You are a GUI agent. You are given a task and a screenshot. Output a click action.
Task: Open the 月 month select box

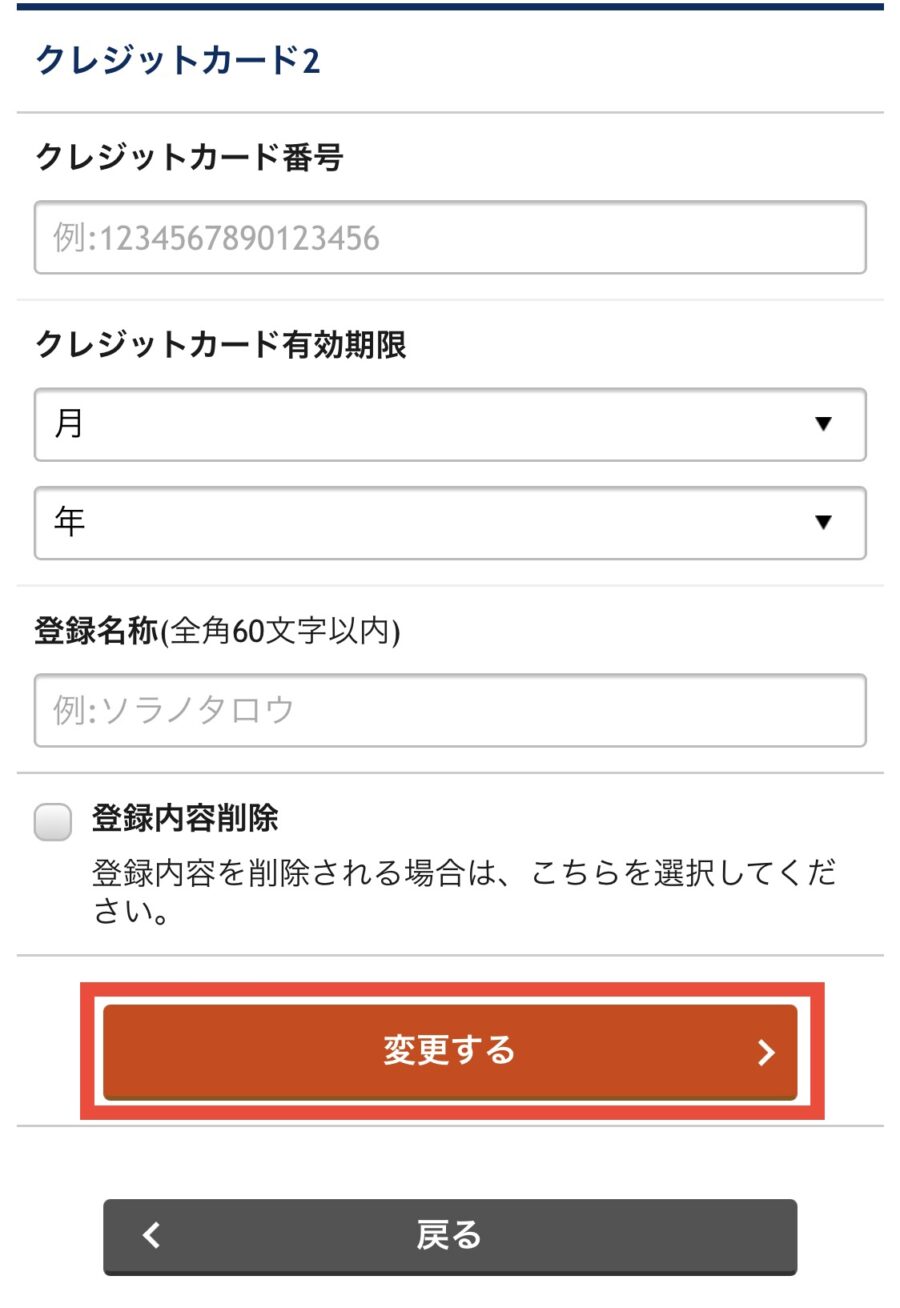pyautogui.click(x=450, y=424)
